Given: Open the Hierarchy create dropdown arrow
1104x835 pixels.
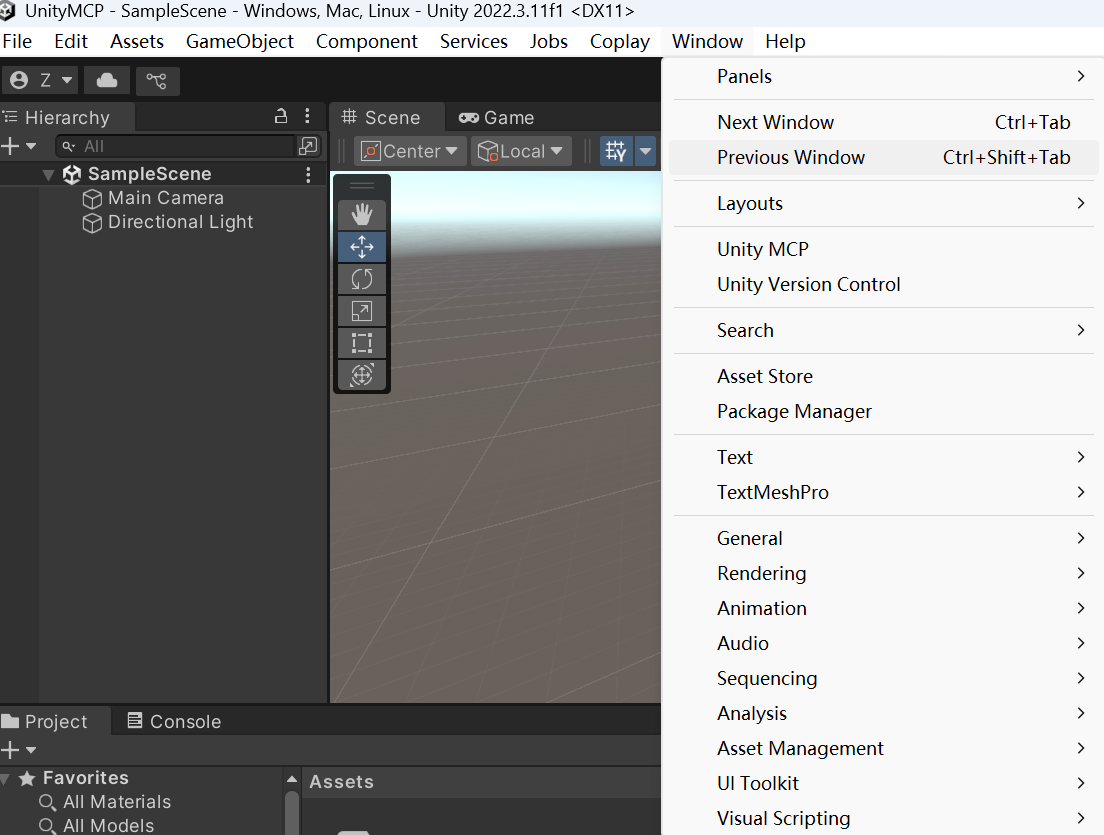Looking at the screenshot, I should coord(31,146).
